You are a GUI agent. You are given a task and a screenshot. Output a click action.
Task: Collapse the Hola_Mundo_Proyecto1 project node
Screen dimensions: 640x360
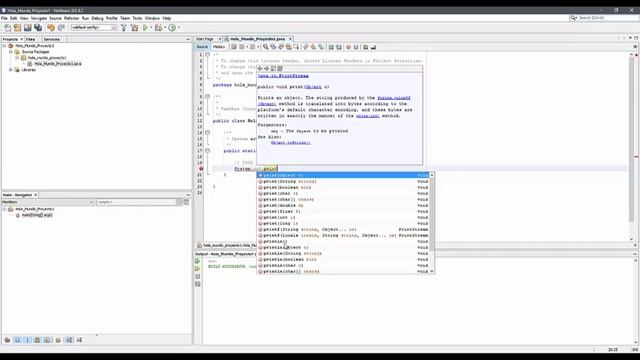tap(4, 46)
